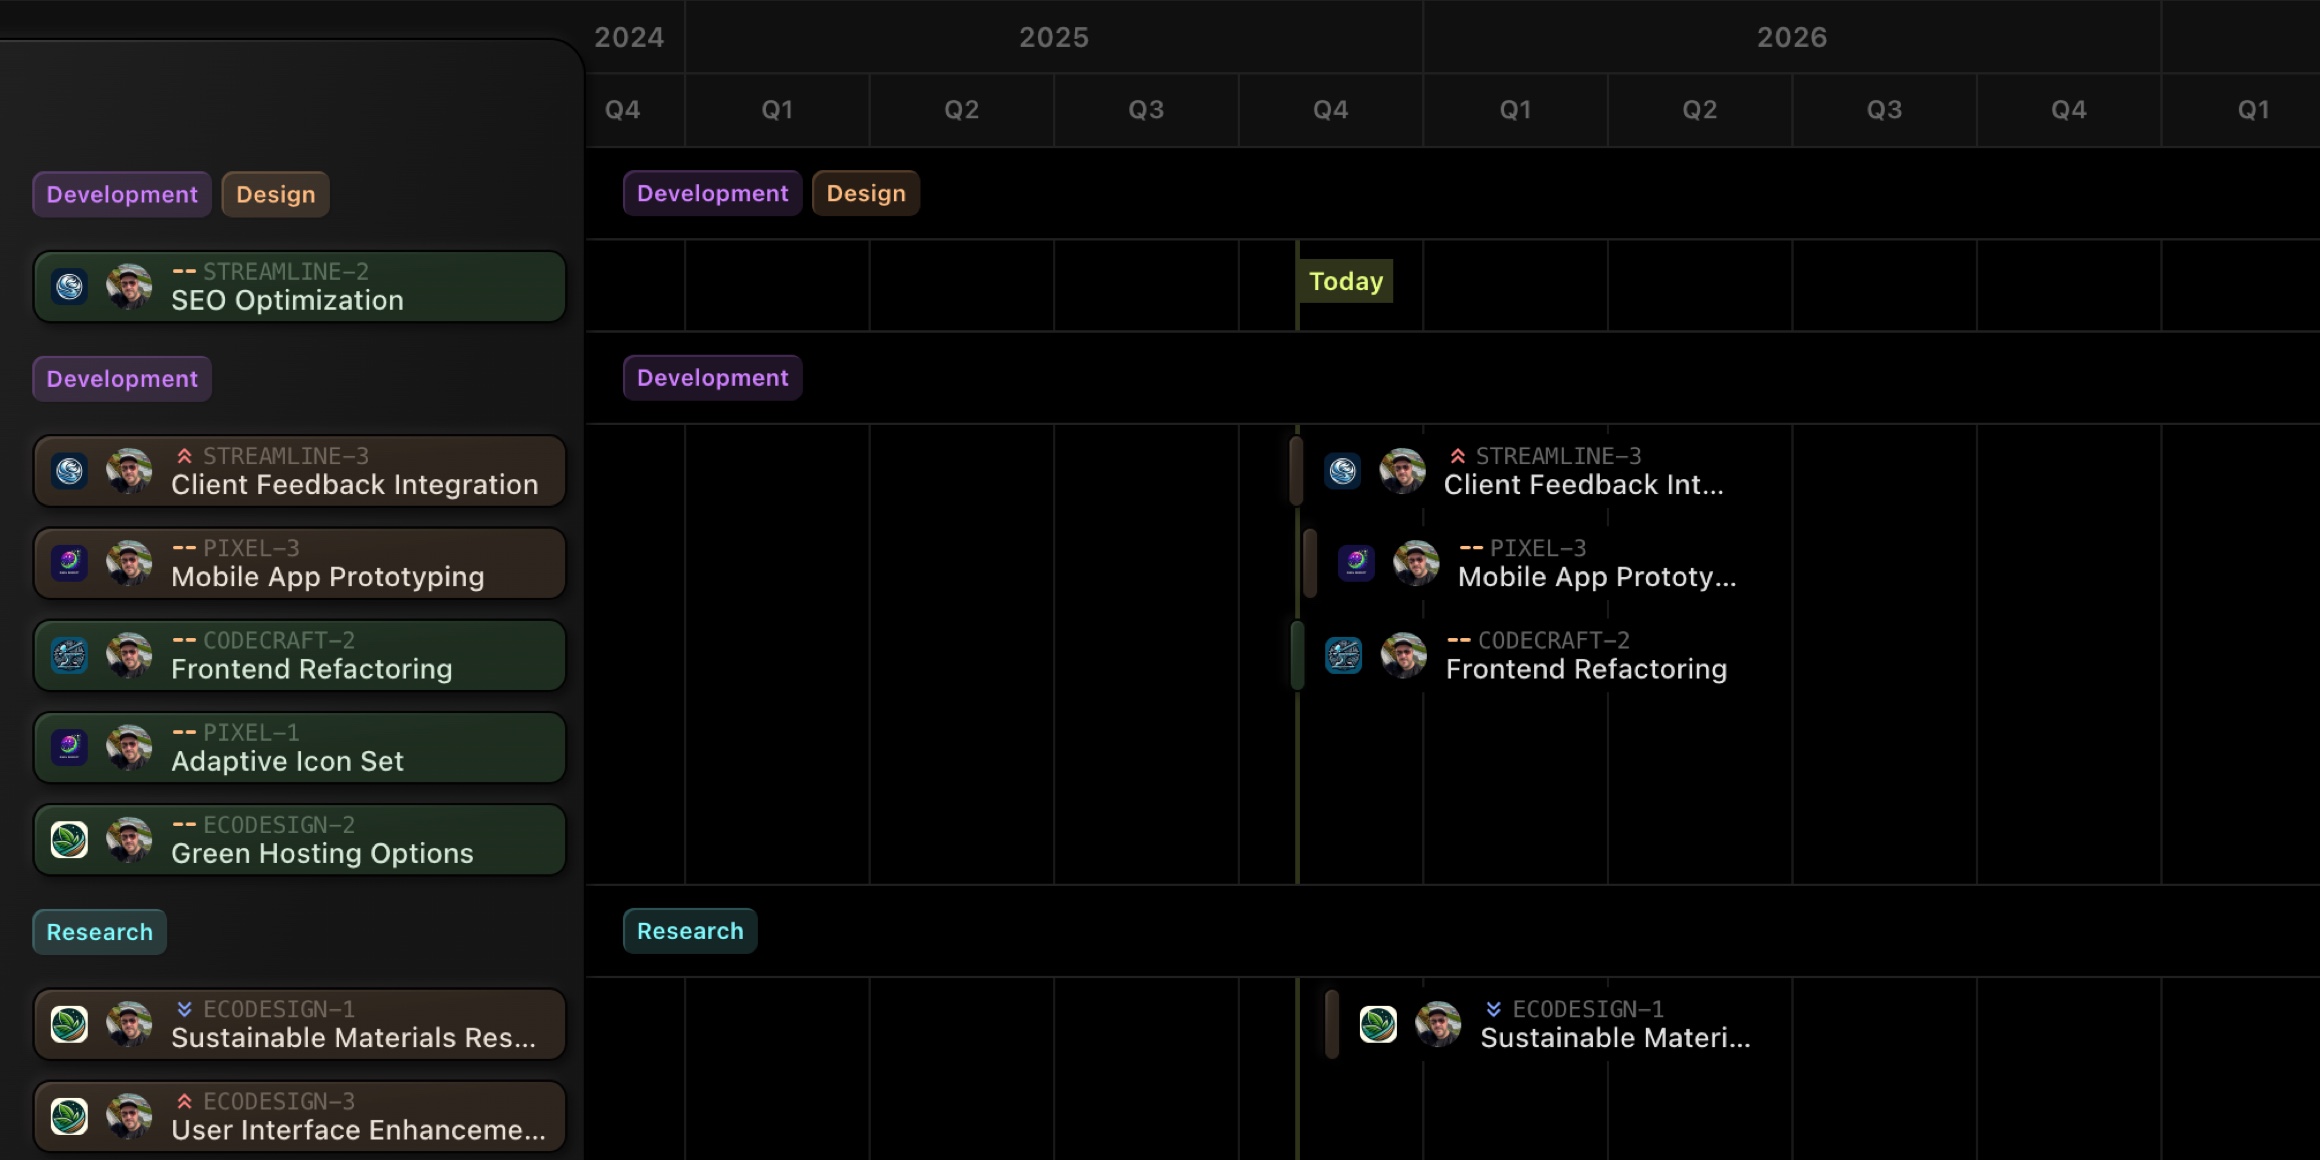Toggle the Design filter chip
The height and width of the screenshot is (1160, 2320).
275,194
